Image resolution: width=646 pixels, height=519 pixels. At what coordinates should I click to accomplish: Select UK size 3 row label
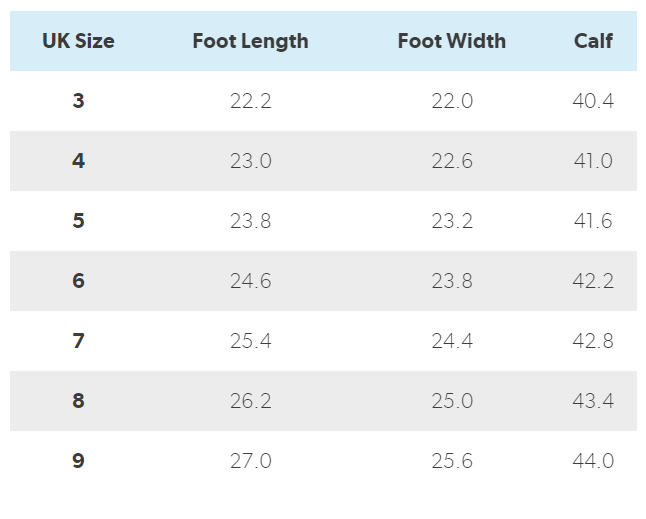point(78,101)
